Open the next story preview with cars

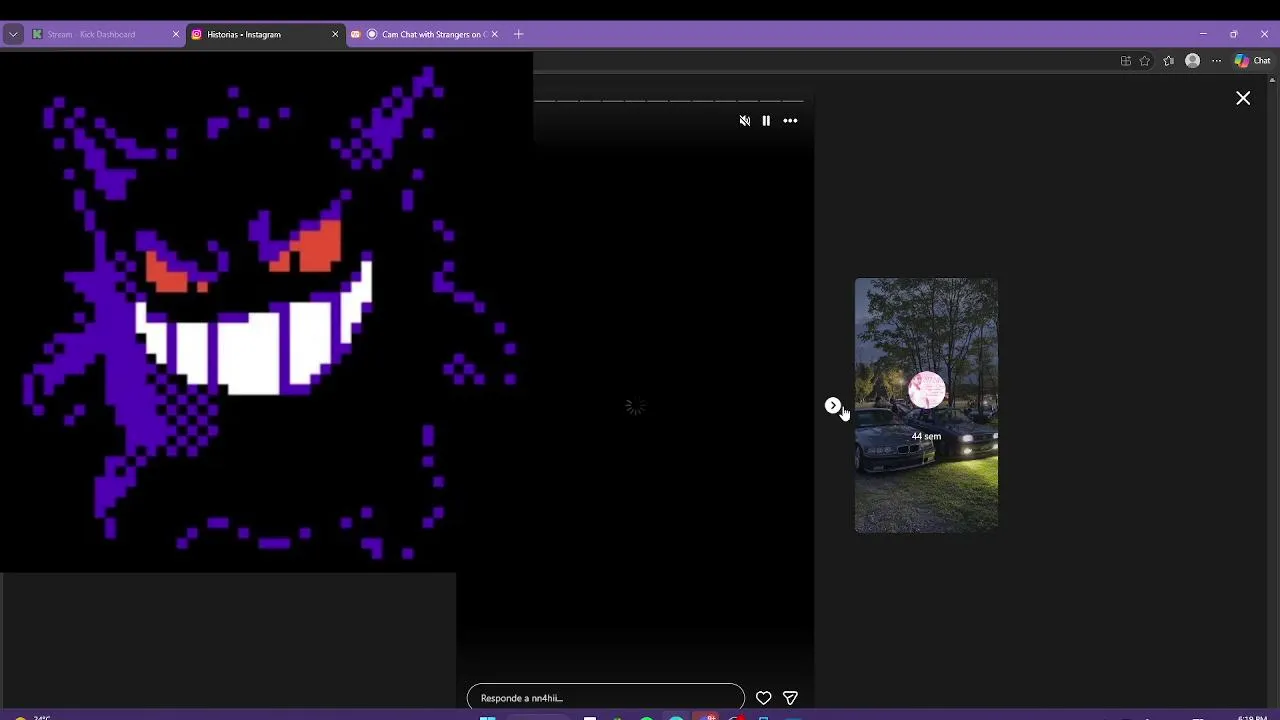[926, 405]
